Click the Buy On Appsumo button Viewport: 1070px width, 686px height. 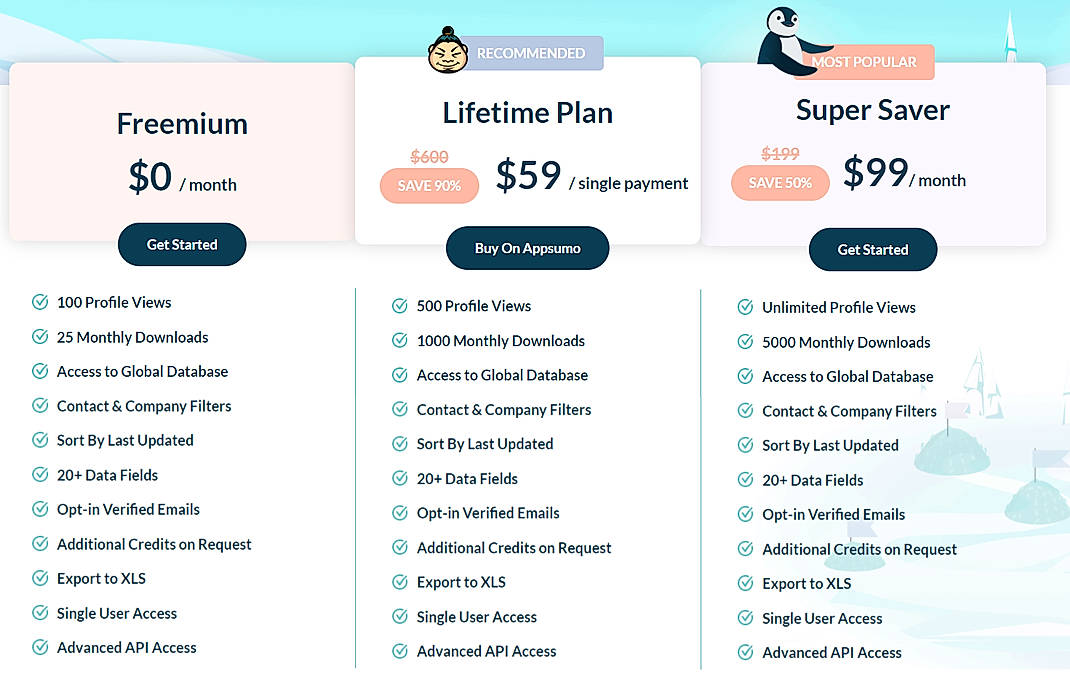pos(527,248)
